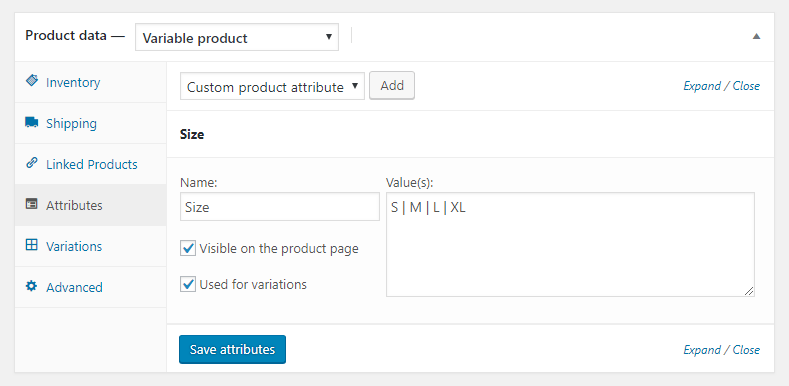Open the Variable product type dropdown
The width and height of the screenshot is (789, 386).
[x=237, y=38]
